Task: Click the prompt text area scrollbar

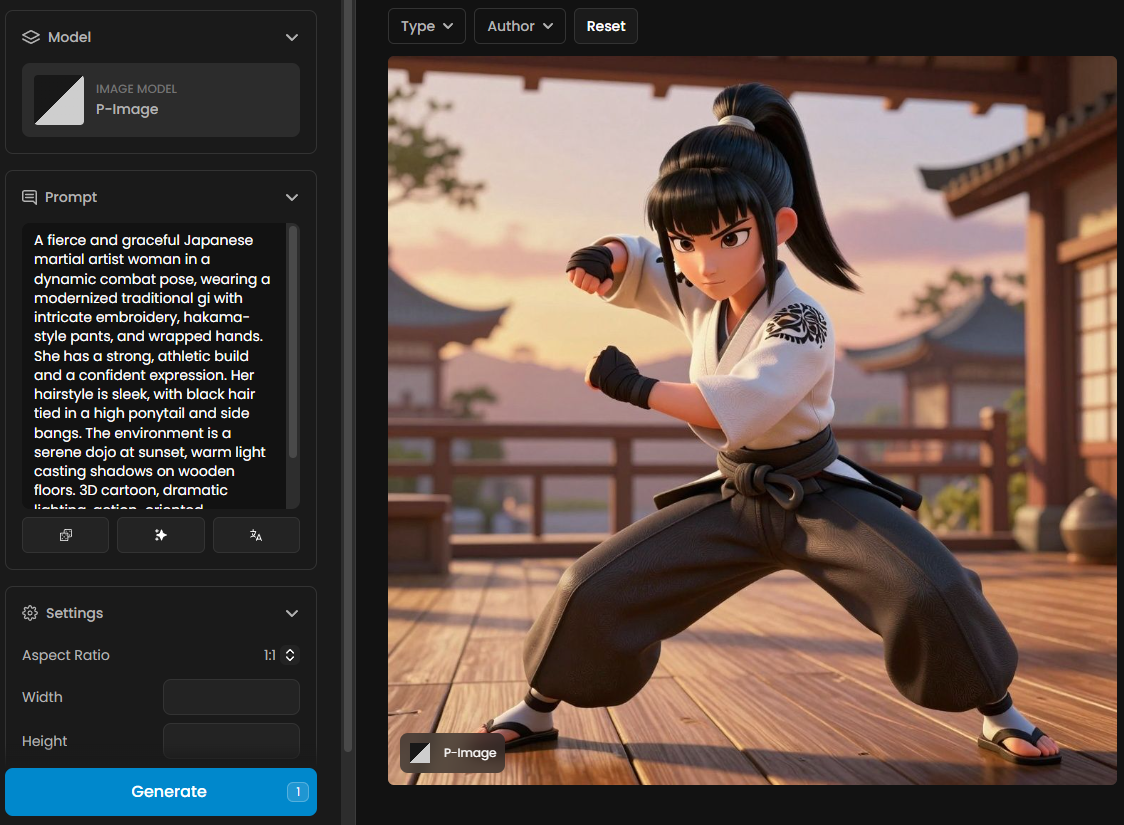Action: point(293,340)
